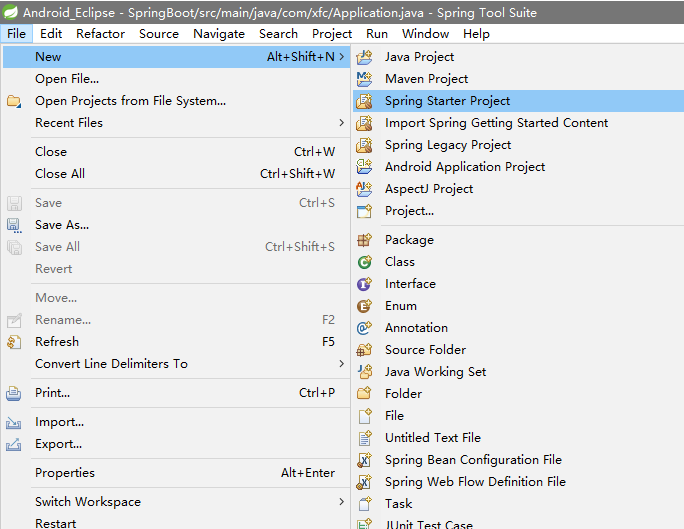Expand the New submenu arrow
Image resolution: width=684 pixels, height=529 pixels.
click(x=342, y=57)
